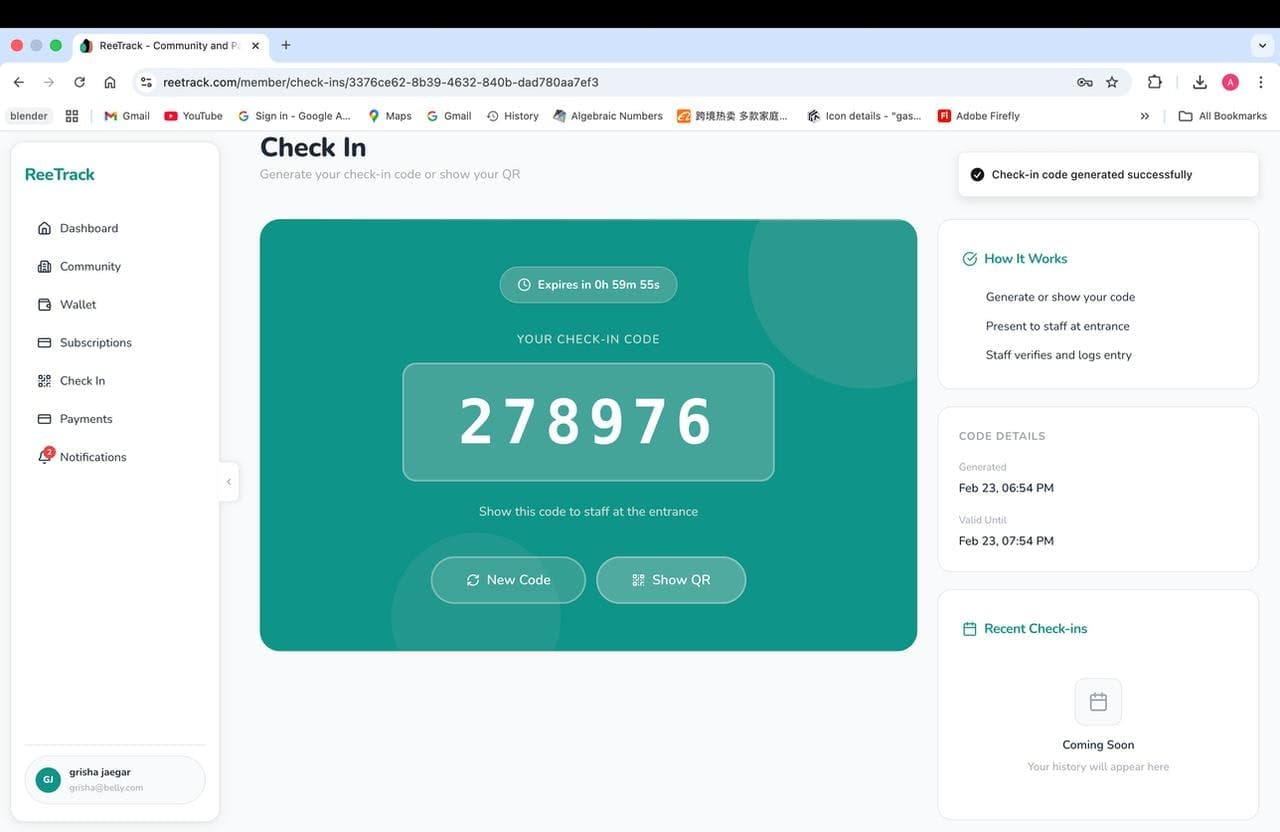Open password manager key icon in address bar
1280x832 pixels.
tap(1085, 82)
